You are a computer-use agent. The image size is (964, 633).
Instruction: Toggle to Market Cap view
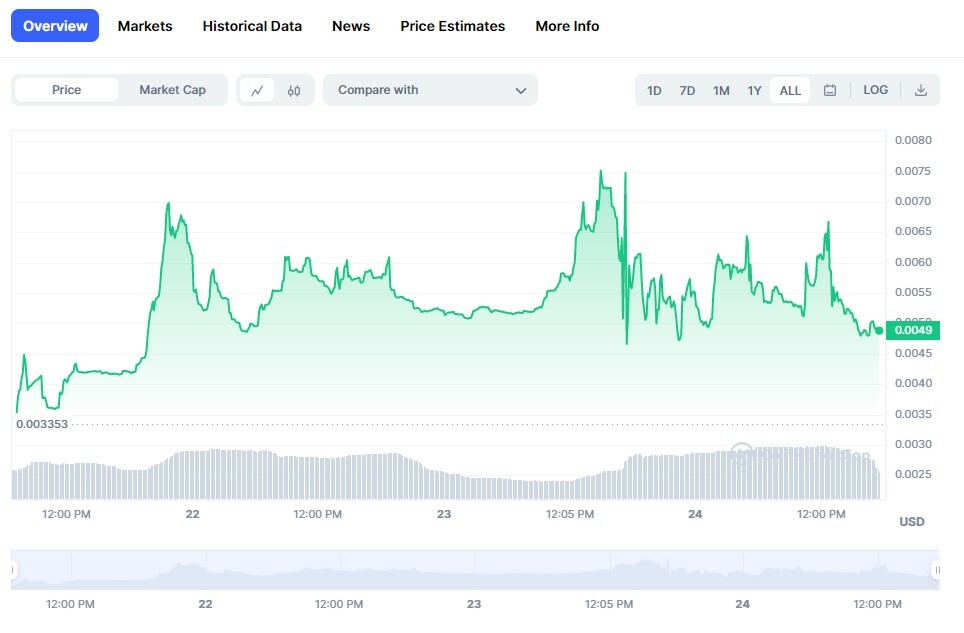(x=172, y=89)
